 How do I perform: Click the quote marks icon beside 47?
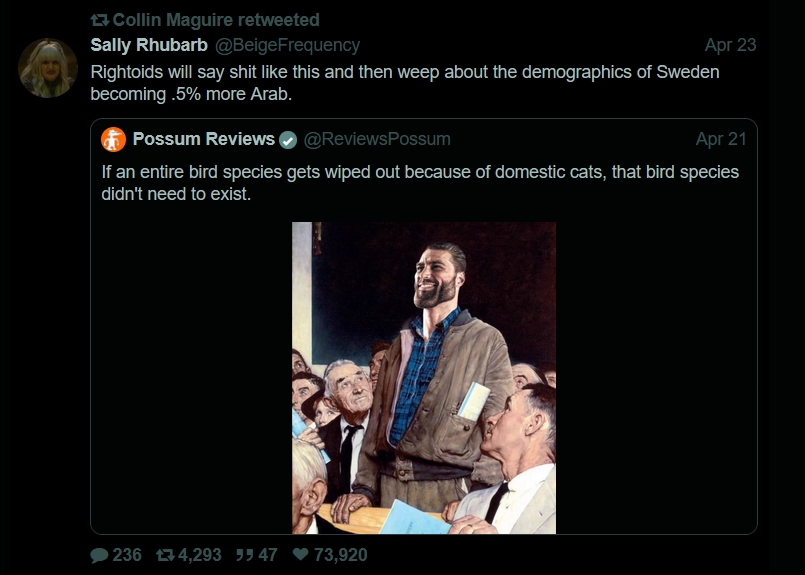tap(243, 554)
